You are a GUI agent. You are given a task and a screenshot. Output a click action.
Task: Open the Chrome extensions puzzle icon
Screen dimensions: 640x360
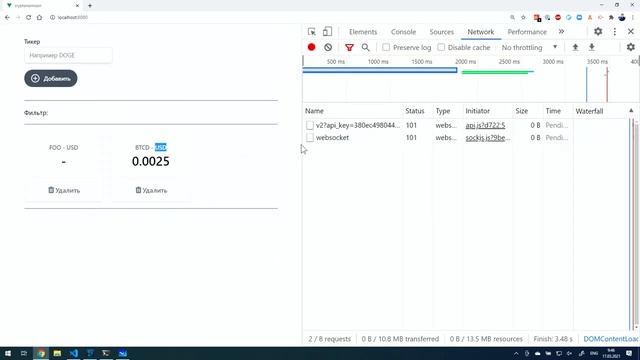tap(611, 18)
